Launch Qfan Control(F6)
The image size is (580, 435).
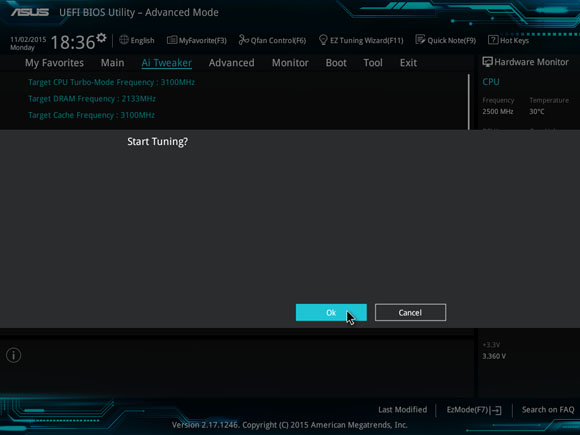pyautogui.click(x=272, y=40)
